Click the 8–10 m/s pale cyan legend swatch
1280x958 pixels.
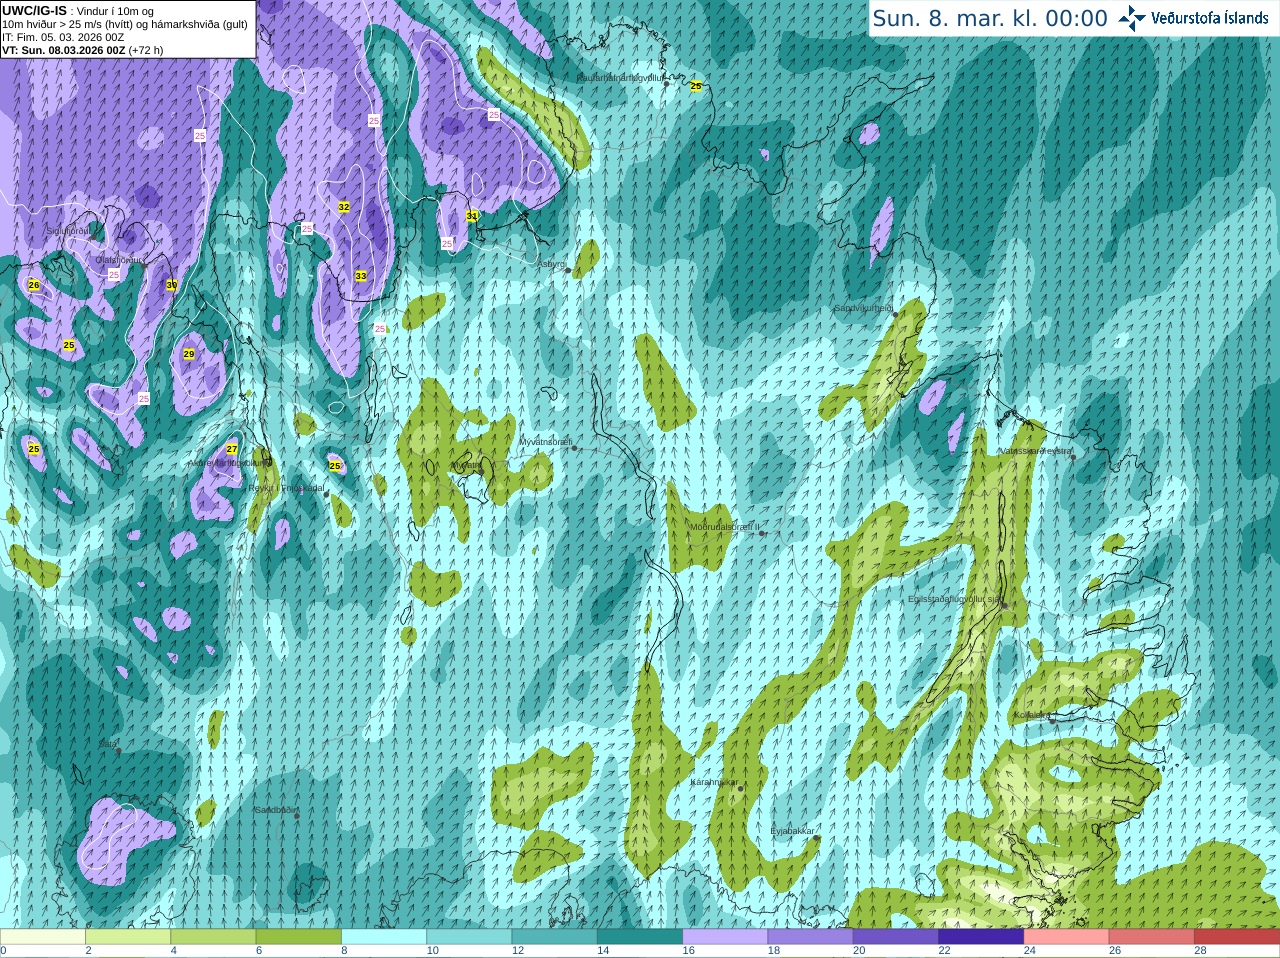(384, 937)
